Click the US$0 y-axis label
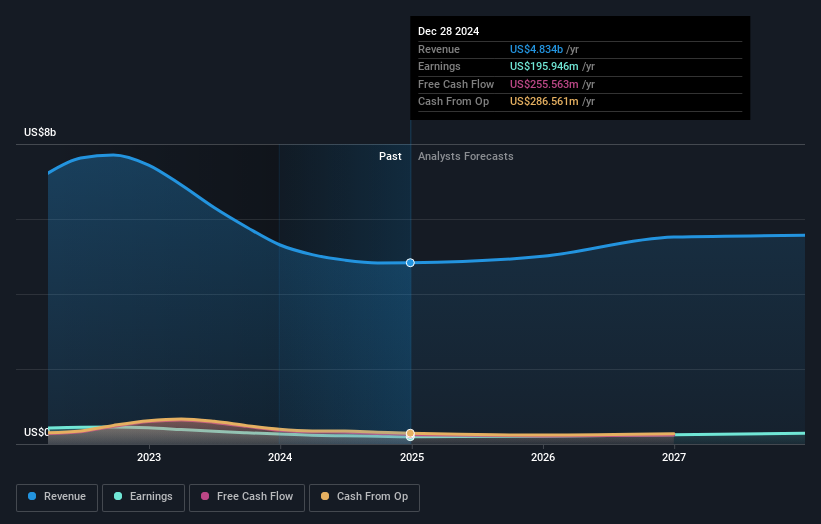 37,432
